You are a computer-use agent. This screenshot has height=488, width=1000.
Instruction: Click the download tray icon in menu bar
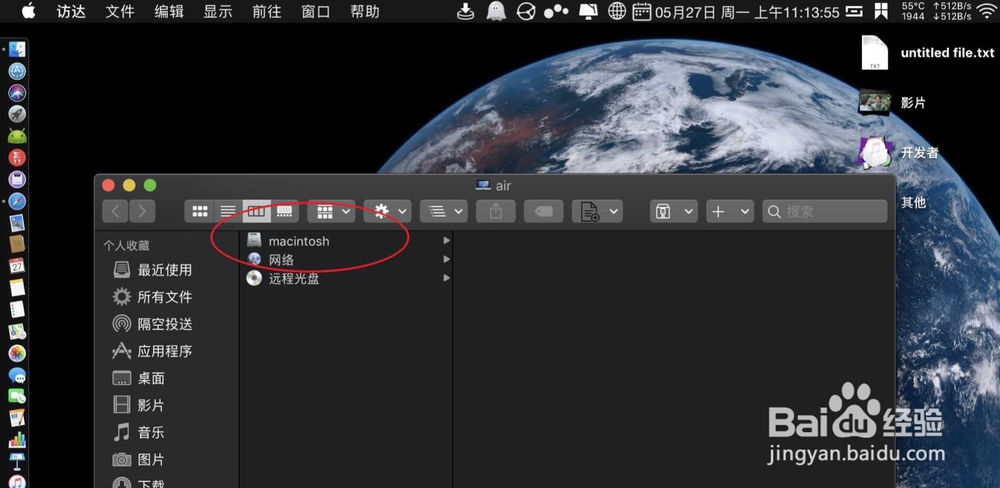466,11
